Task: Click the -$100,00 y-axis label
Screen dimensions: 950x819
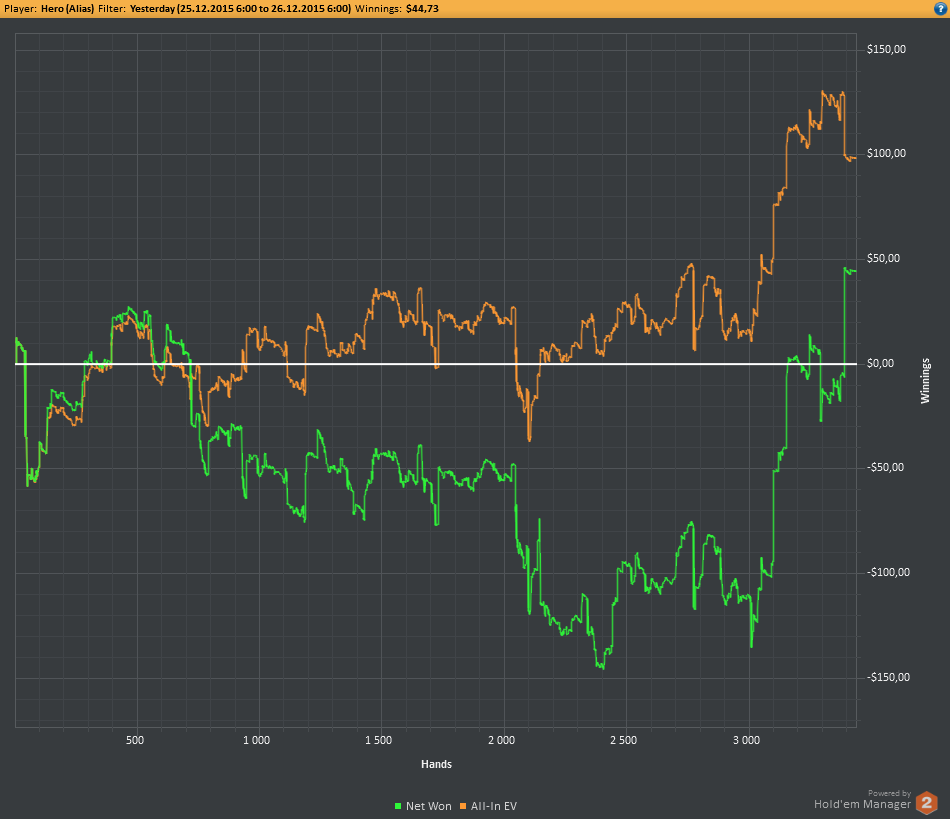Action: click(888, 572)
